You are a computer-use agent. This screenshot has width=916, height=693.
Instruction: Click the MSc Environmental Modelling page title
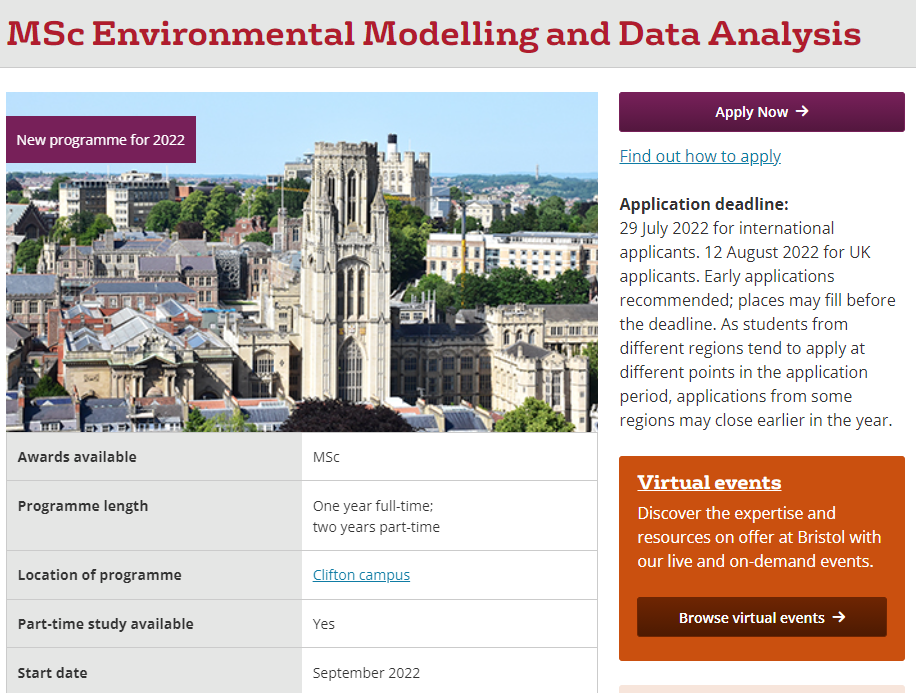coord(433,34)
